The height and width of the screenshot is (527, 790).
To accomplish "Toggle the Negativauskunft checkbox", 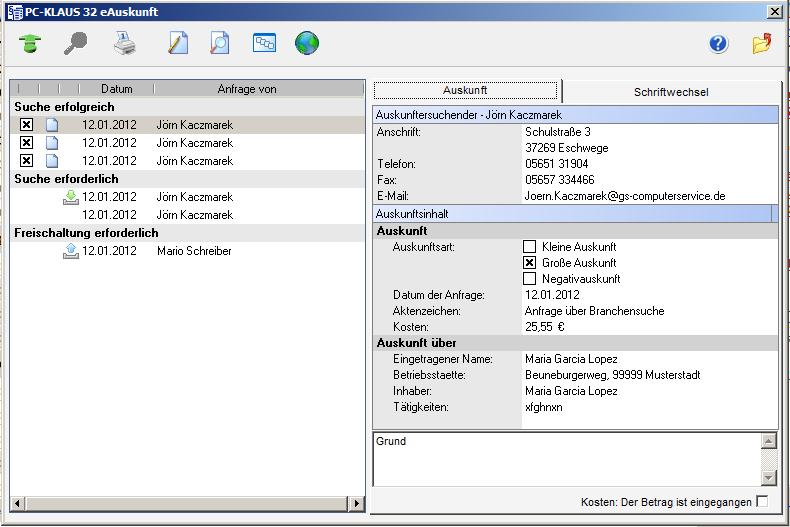I will (x=530, y=279).
